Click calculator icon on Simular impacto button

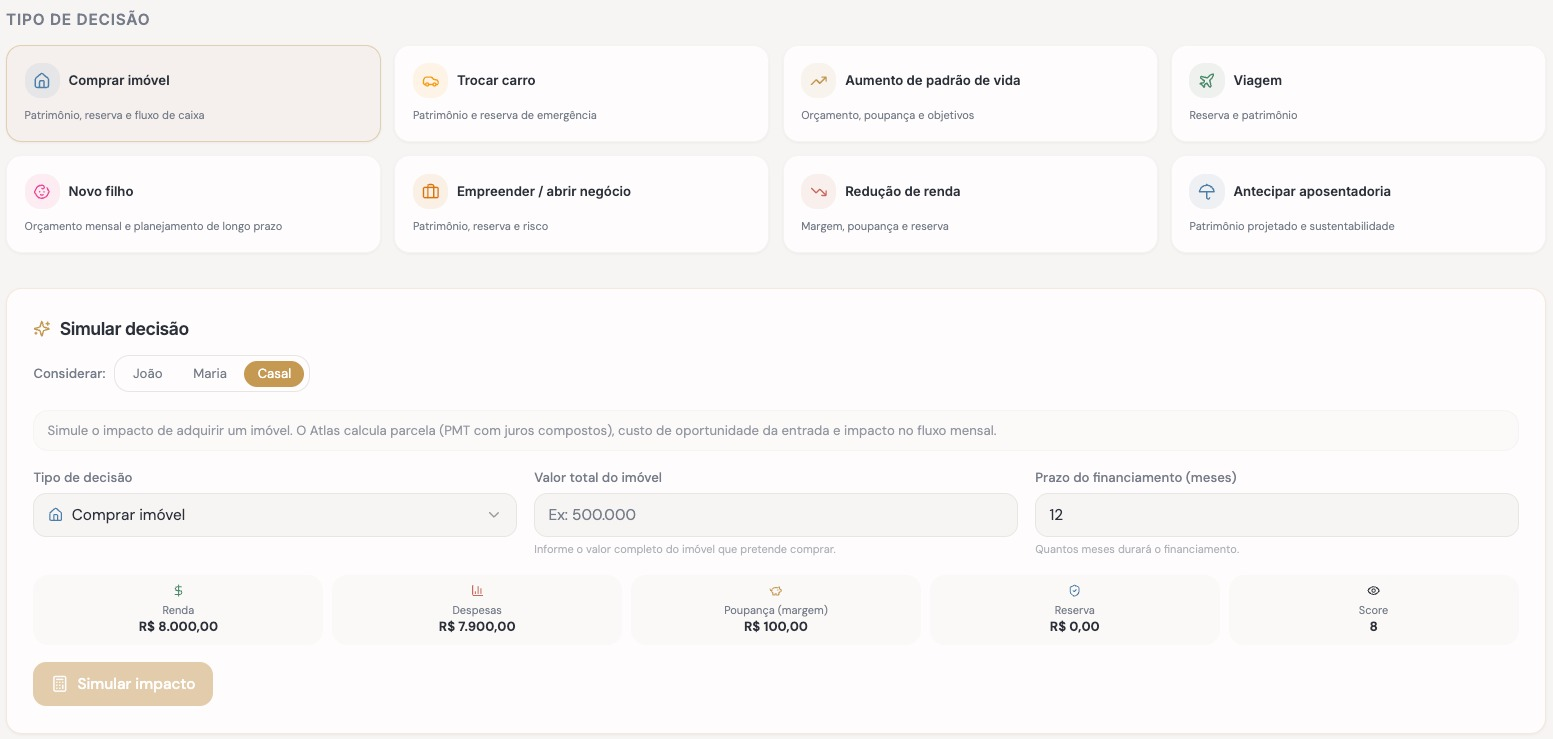coord(60,684)
